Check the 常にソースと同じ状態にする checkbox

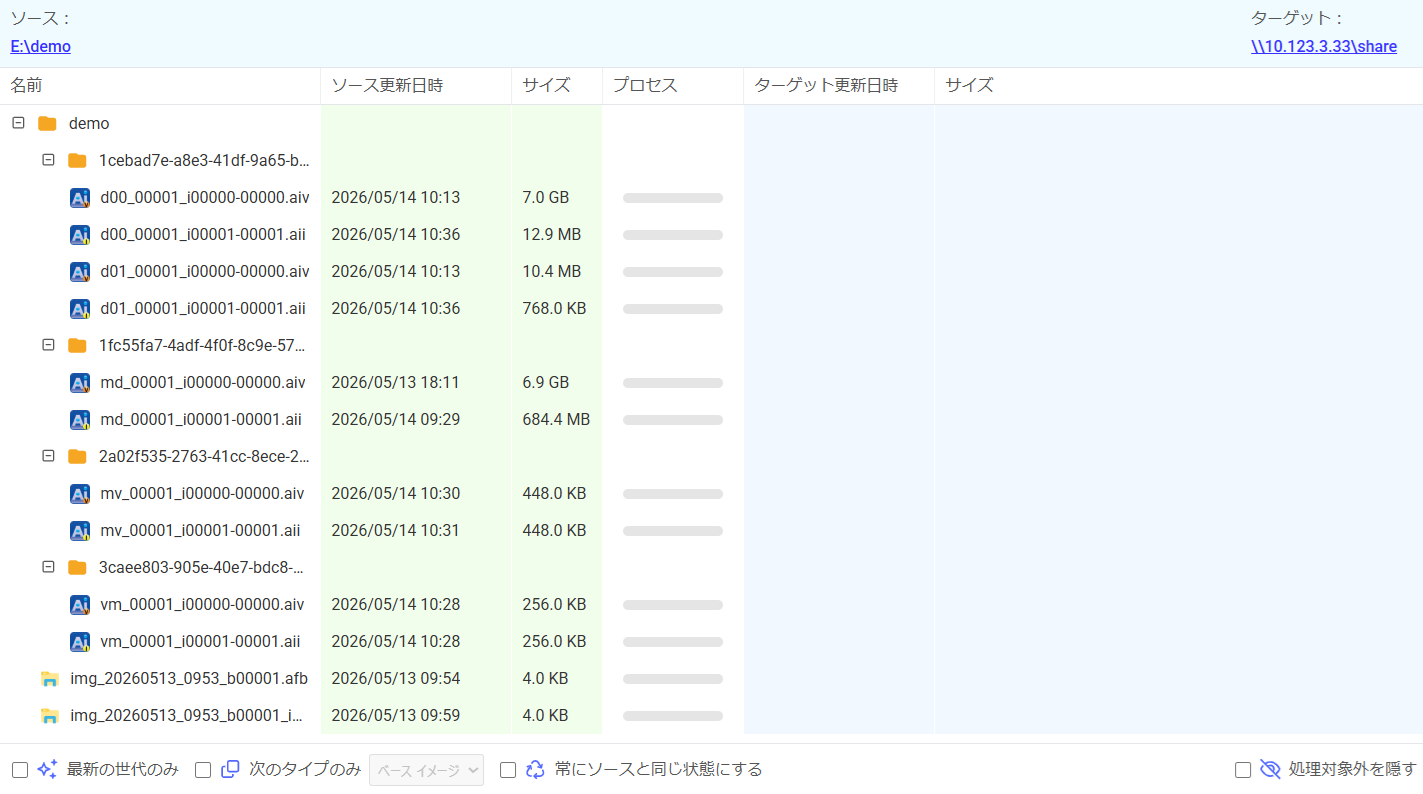pos(508,770)
